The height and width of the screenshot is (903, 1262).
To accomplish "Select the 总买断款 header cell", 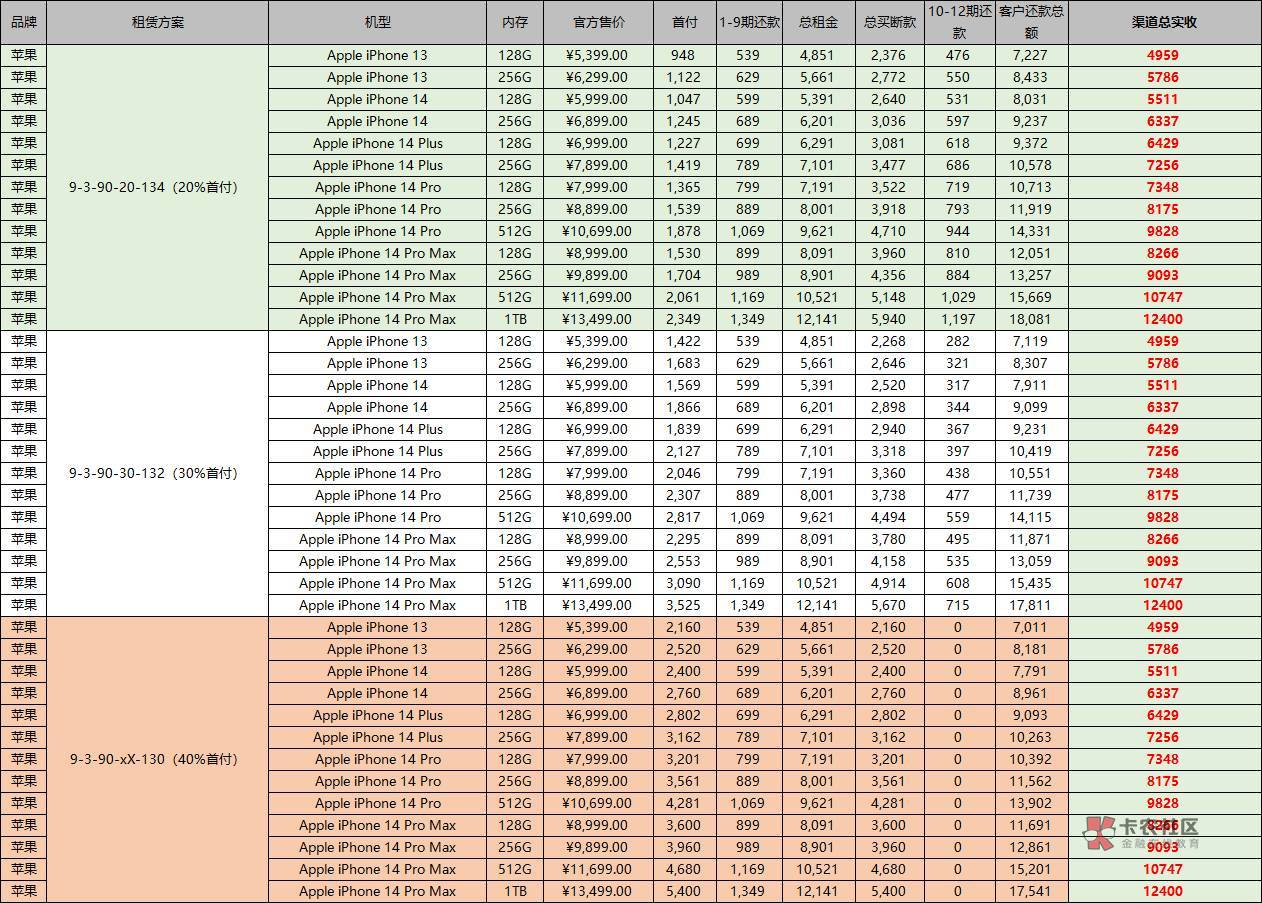I will click(x=888, y=22).
